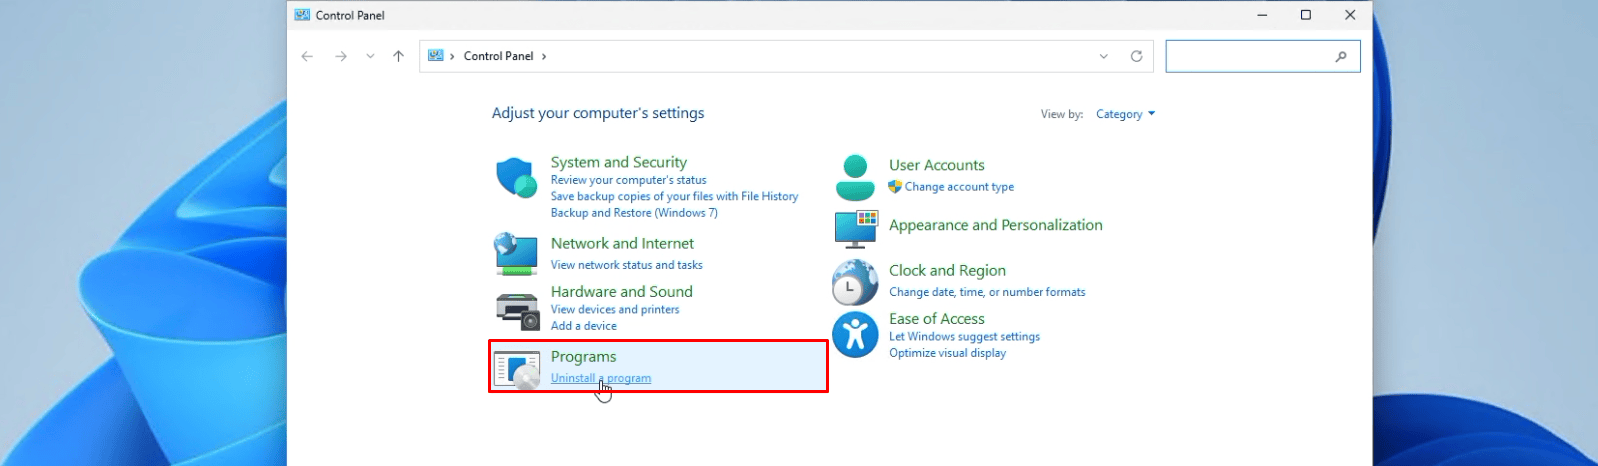Click Change date, time, or number formats
The image size is (1598, 466).
(987, 292)
